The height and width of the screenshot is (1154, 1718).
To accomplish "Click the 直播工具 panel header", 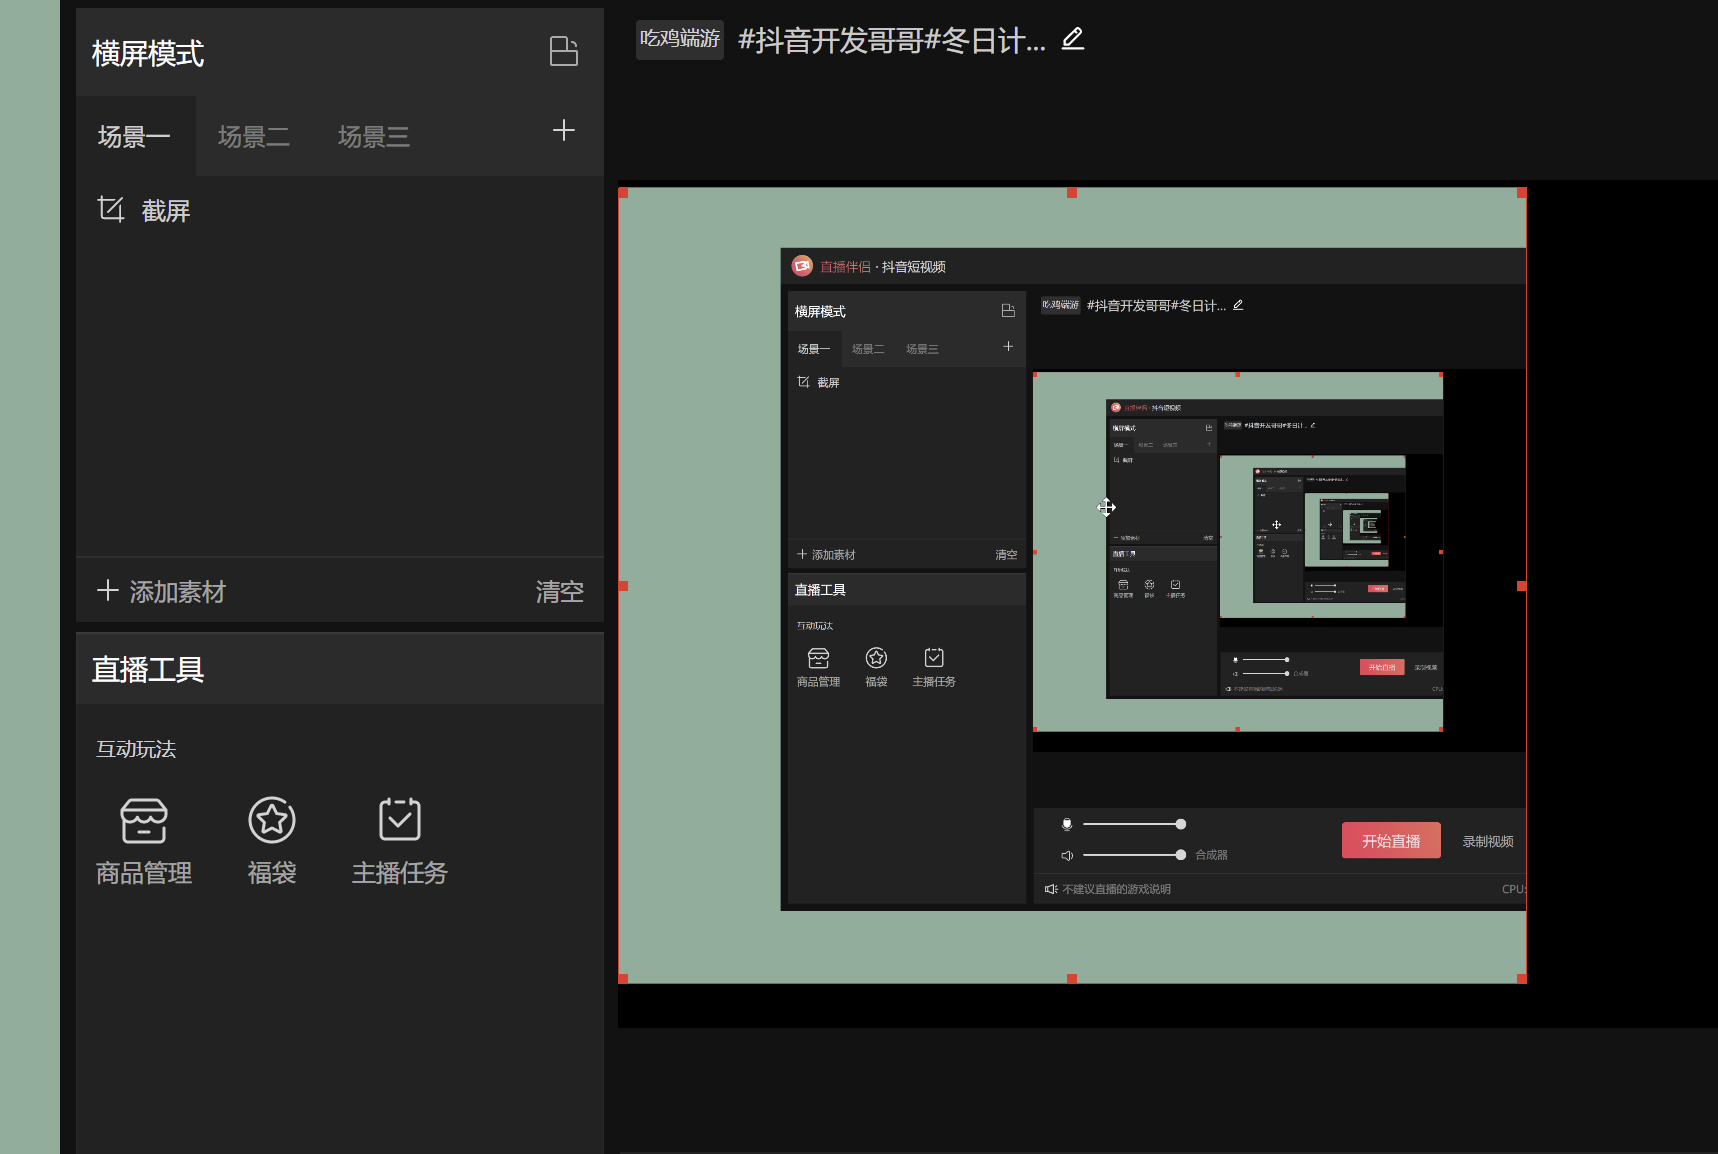I will (x=148, y=670).
